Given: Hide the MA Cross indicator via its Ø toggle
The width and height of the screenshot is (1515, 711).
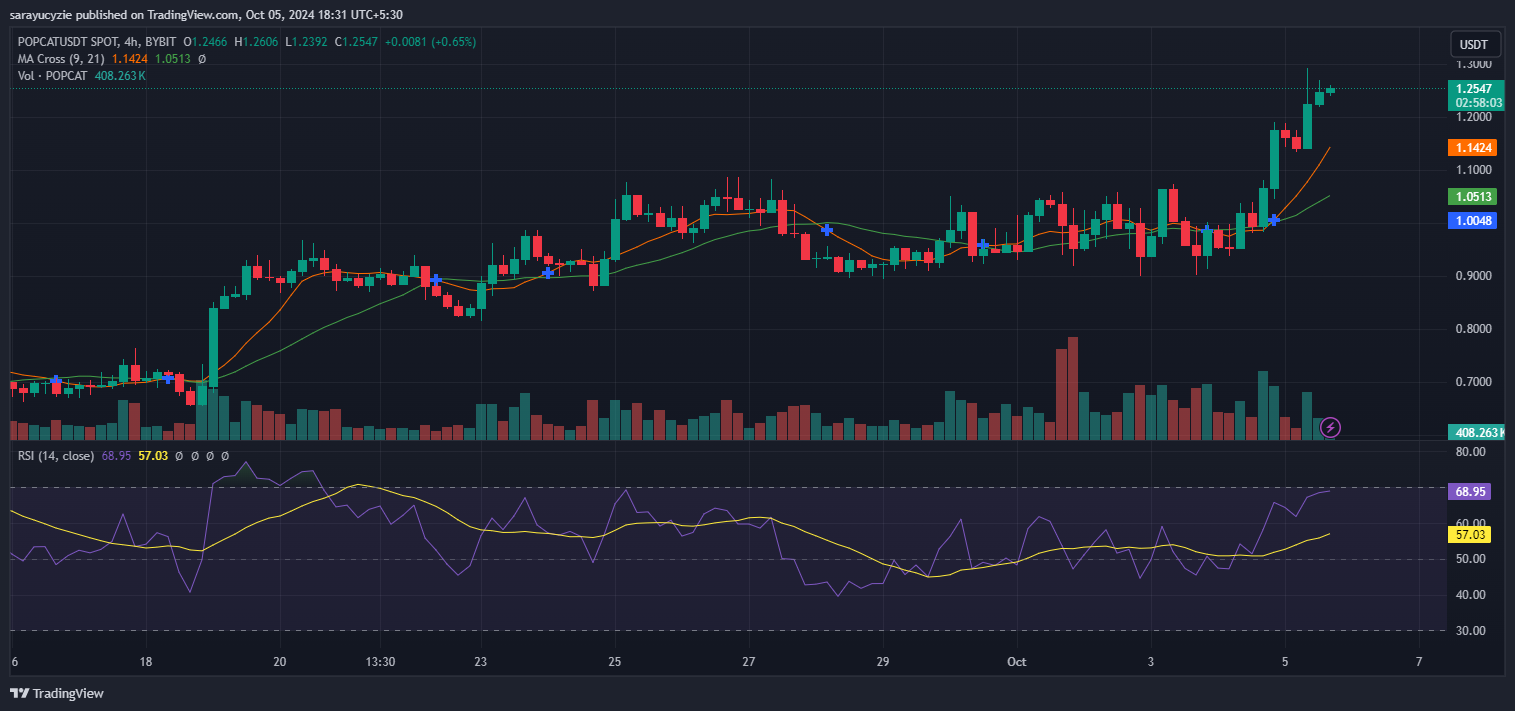Looking at the screenshot, I should pyautogui.click(x=201, y=59).
